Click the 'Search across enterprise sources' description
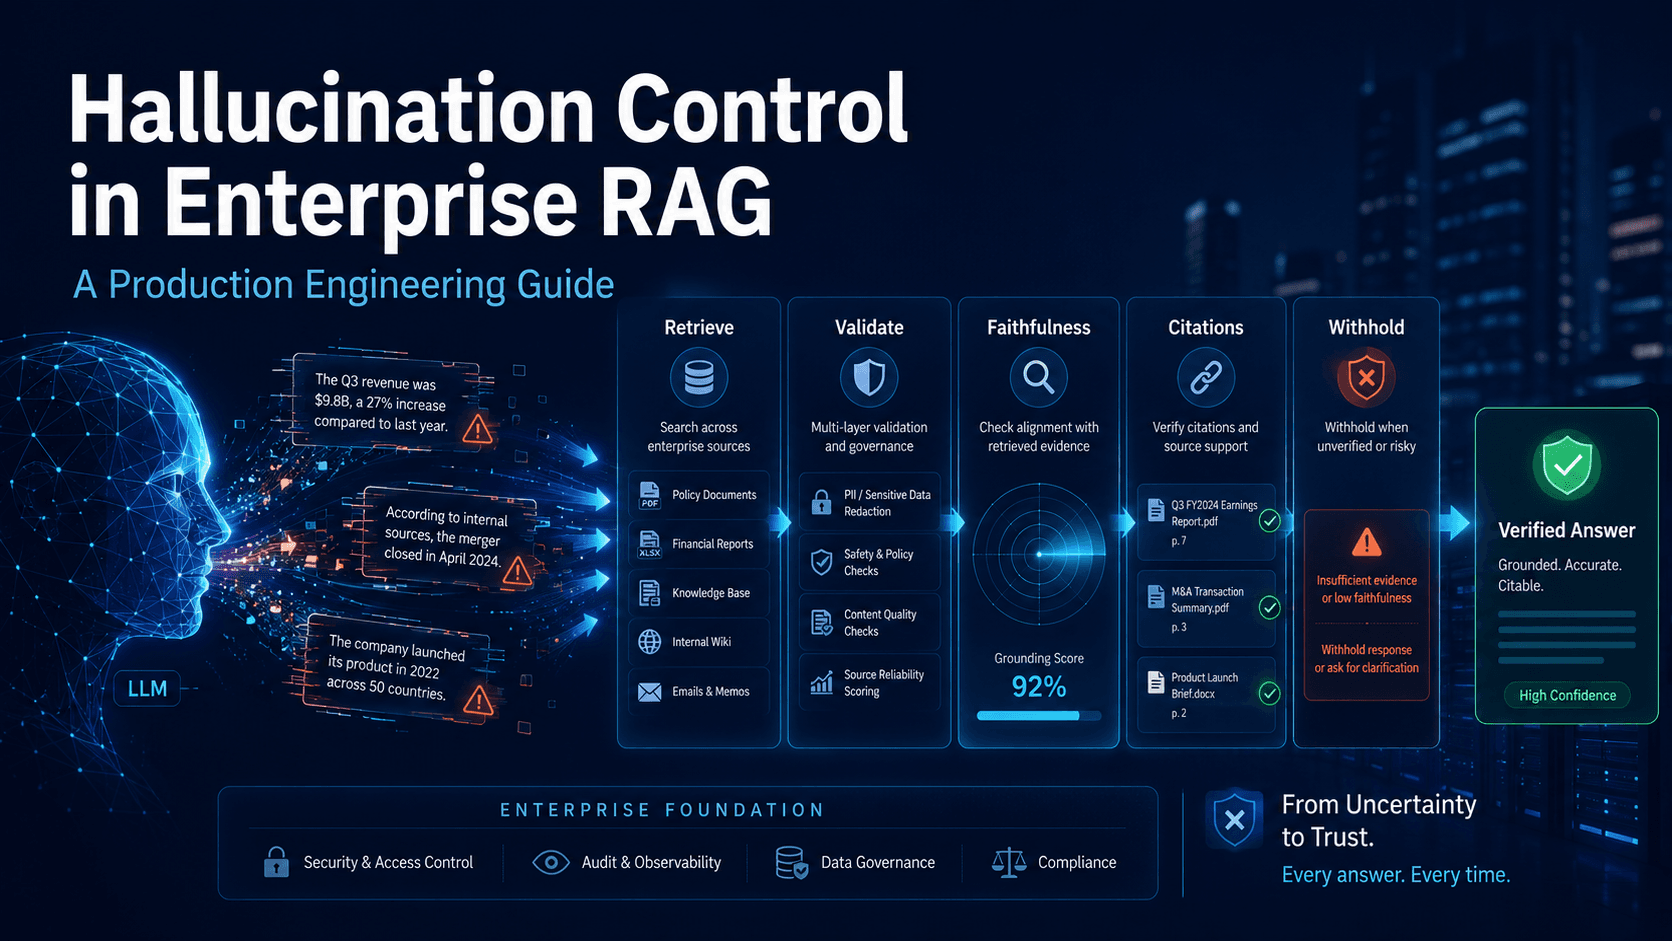 pyautogui.click(x=699, y=437)
